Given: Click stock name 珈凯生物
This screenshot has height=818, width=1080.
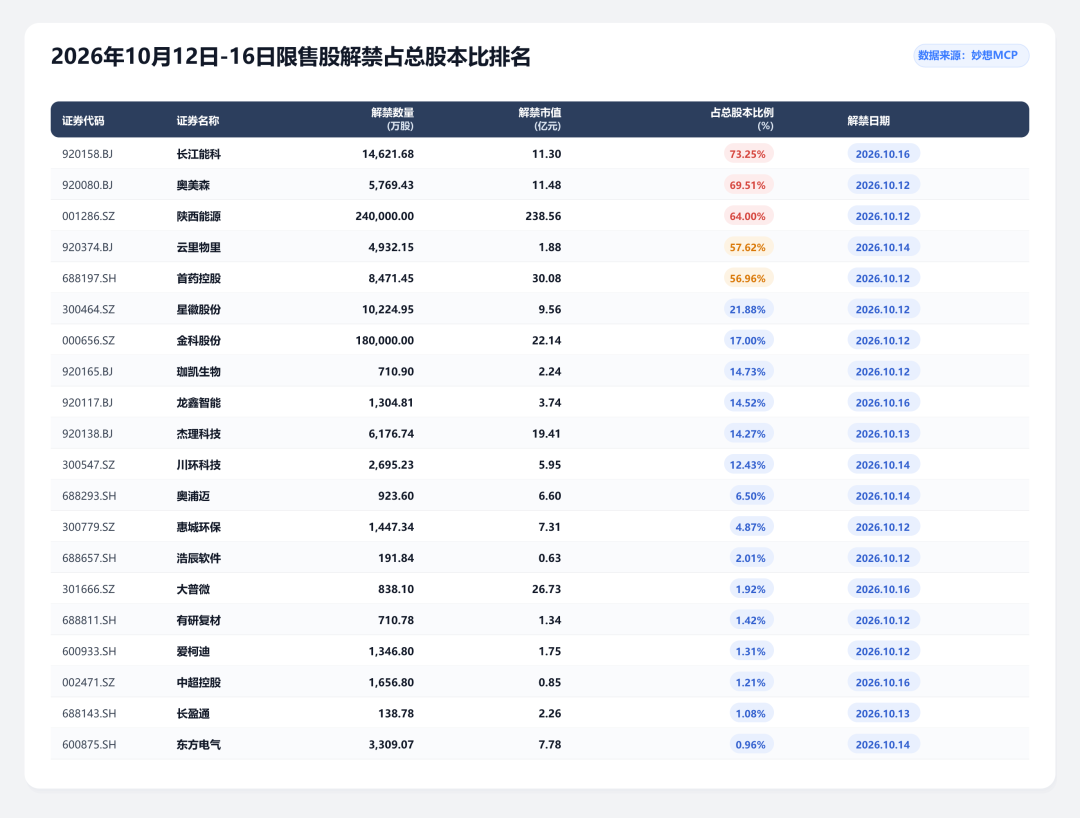Looking at the screenshot, I should click(198, 372).
